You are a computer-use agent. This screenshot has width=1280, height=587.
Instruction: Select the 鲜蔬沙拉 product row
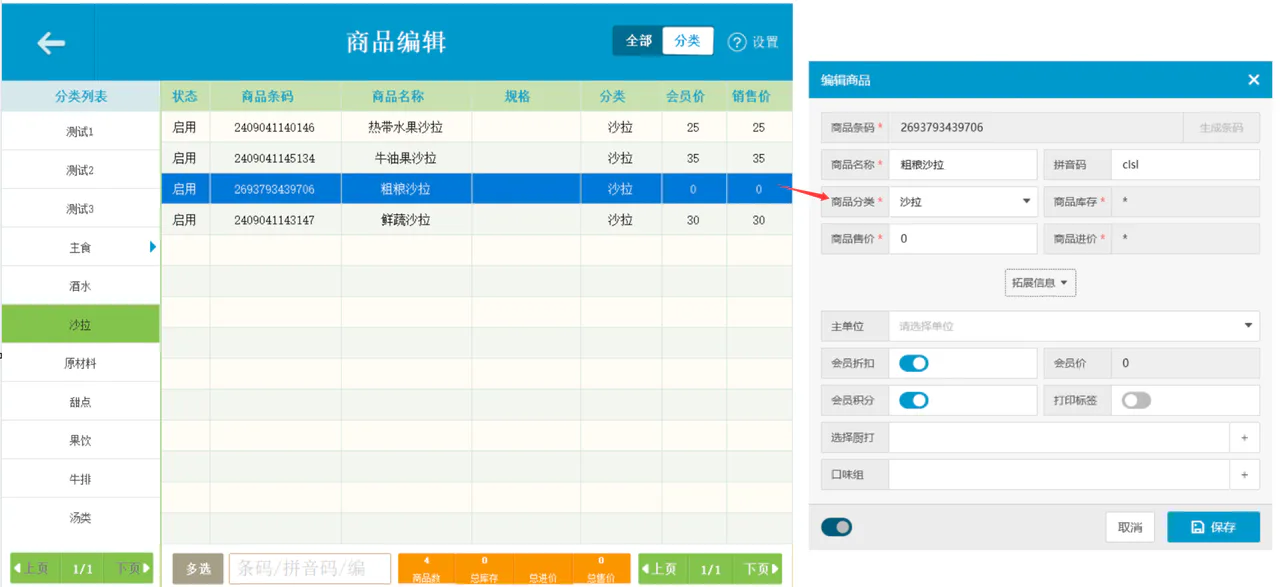tap(476, 219)
